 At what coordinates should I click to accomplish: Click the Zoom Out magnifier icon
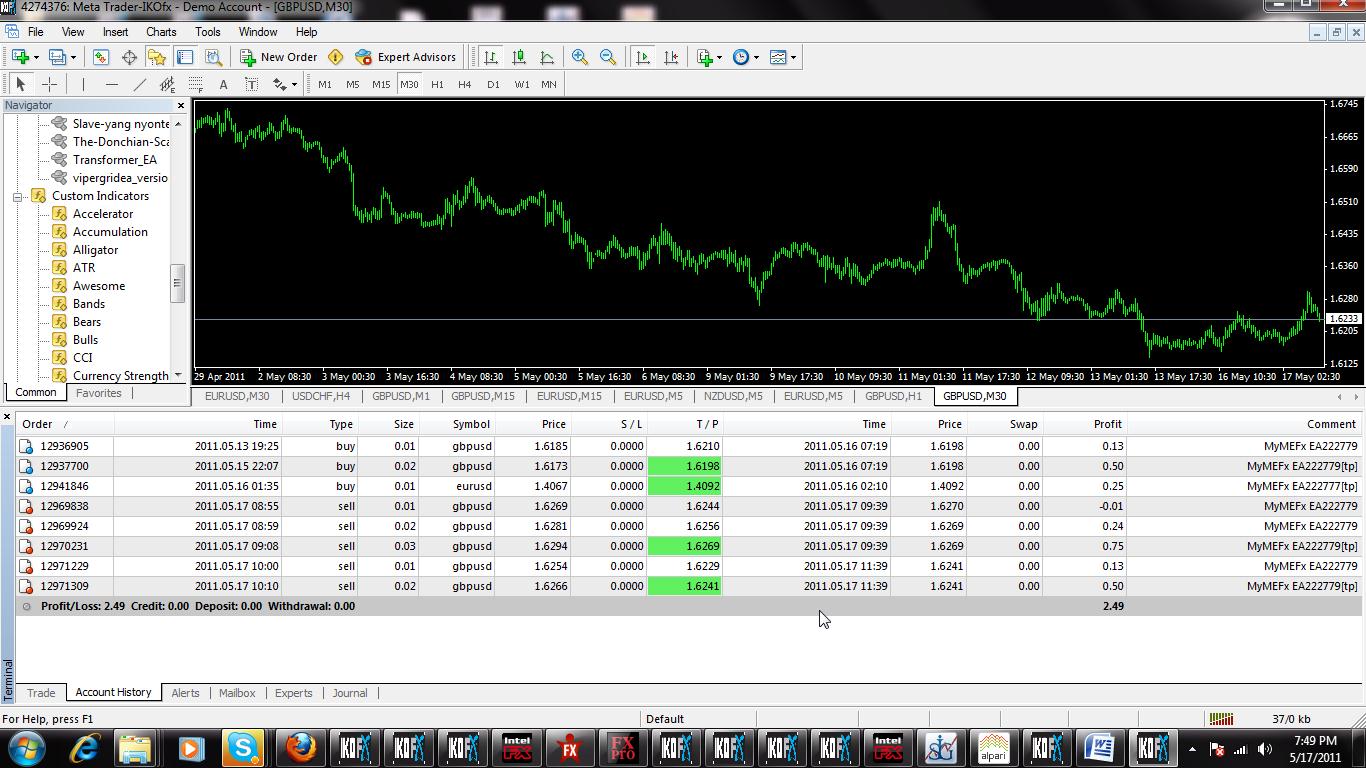(x=608, y=57)
